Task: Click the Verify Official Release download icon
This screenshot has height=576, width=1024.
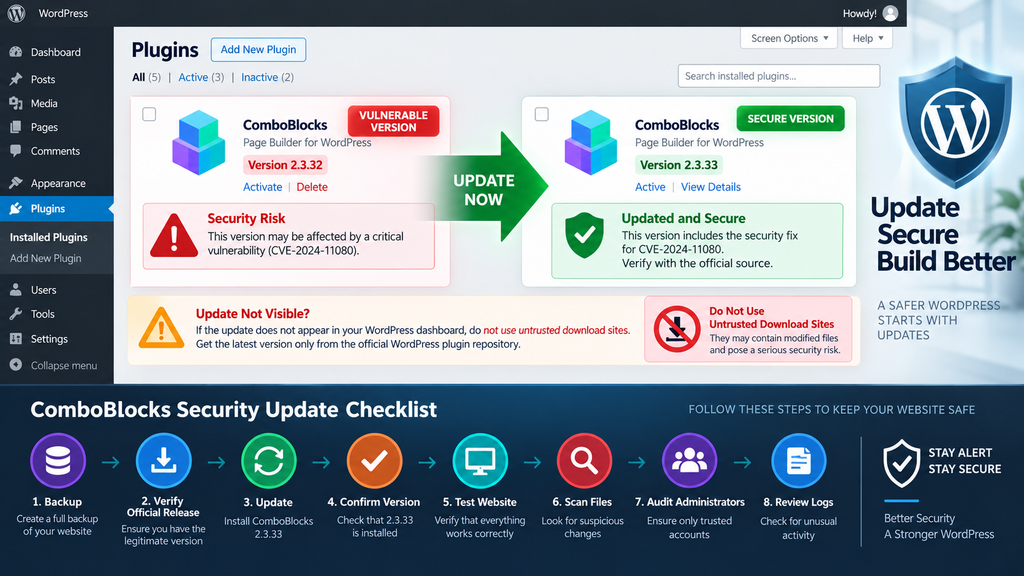Action: pos(163,461)
